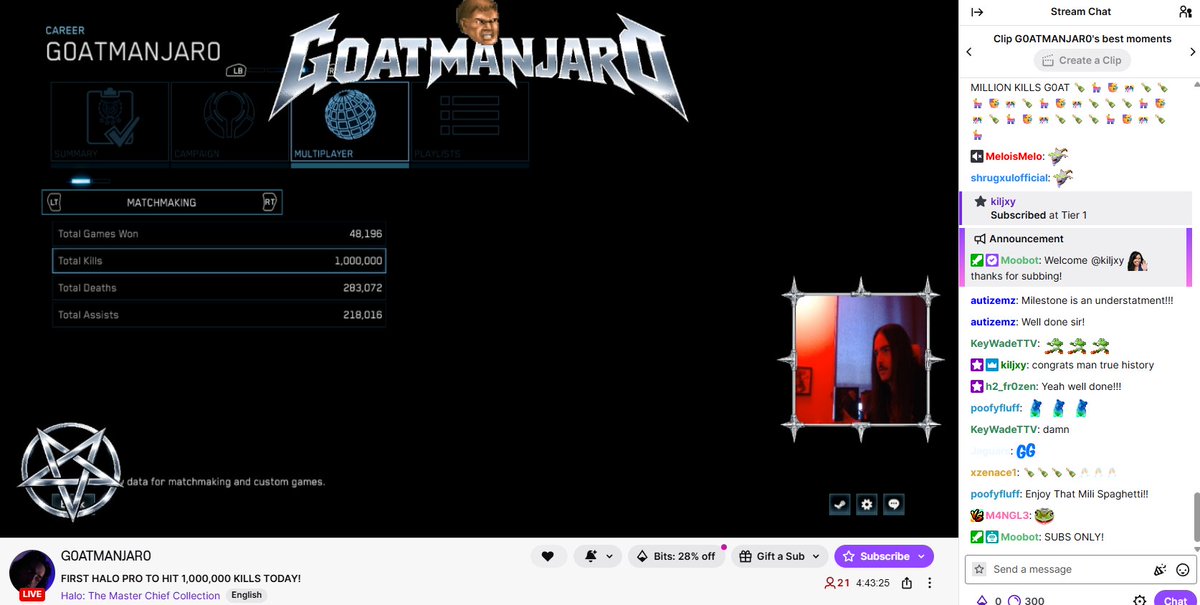This screenshot has width=1200, height=605.
Task: Open the emote picker
Action: 1183,569
